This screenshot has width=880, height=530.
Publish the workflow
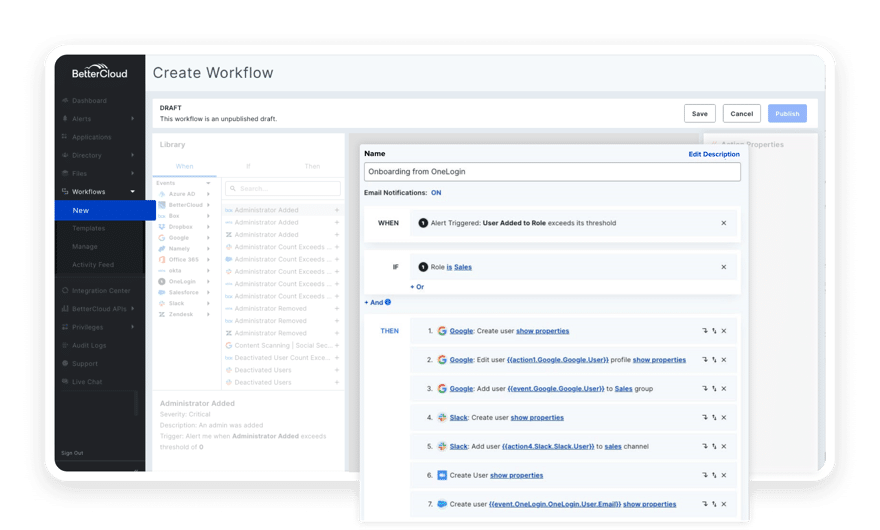[x=787, y=113]
